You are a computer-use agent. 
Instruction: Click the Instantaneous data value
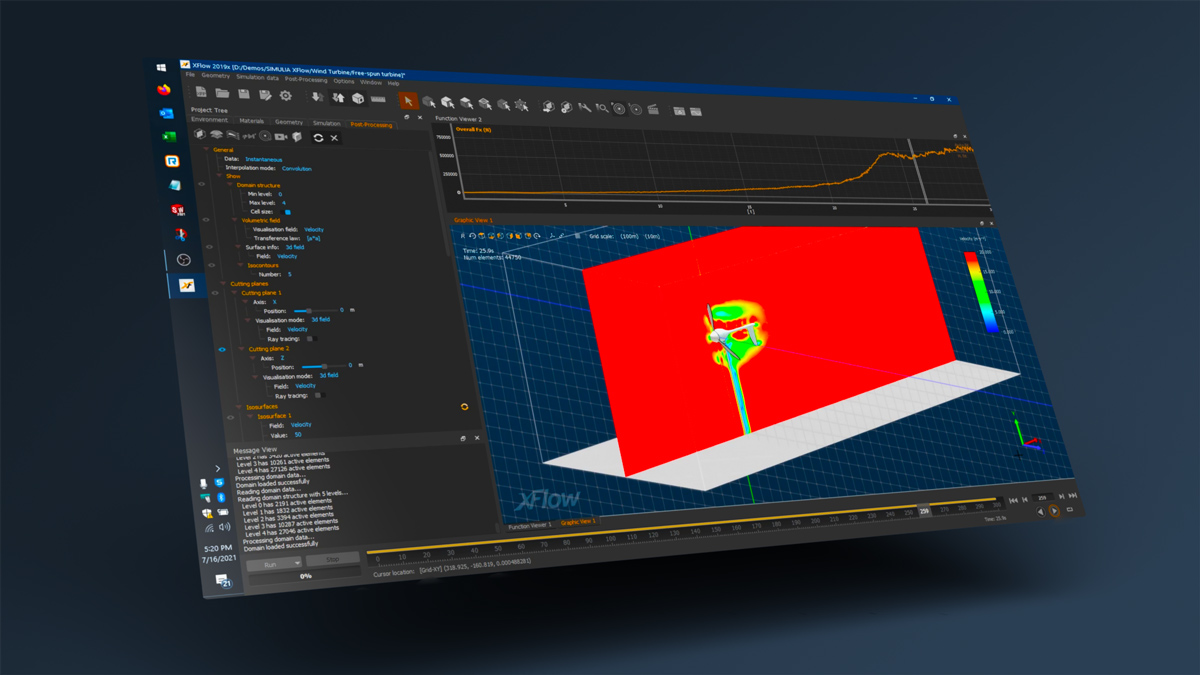click(x=264, y=159)
